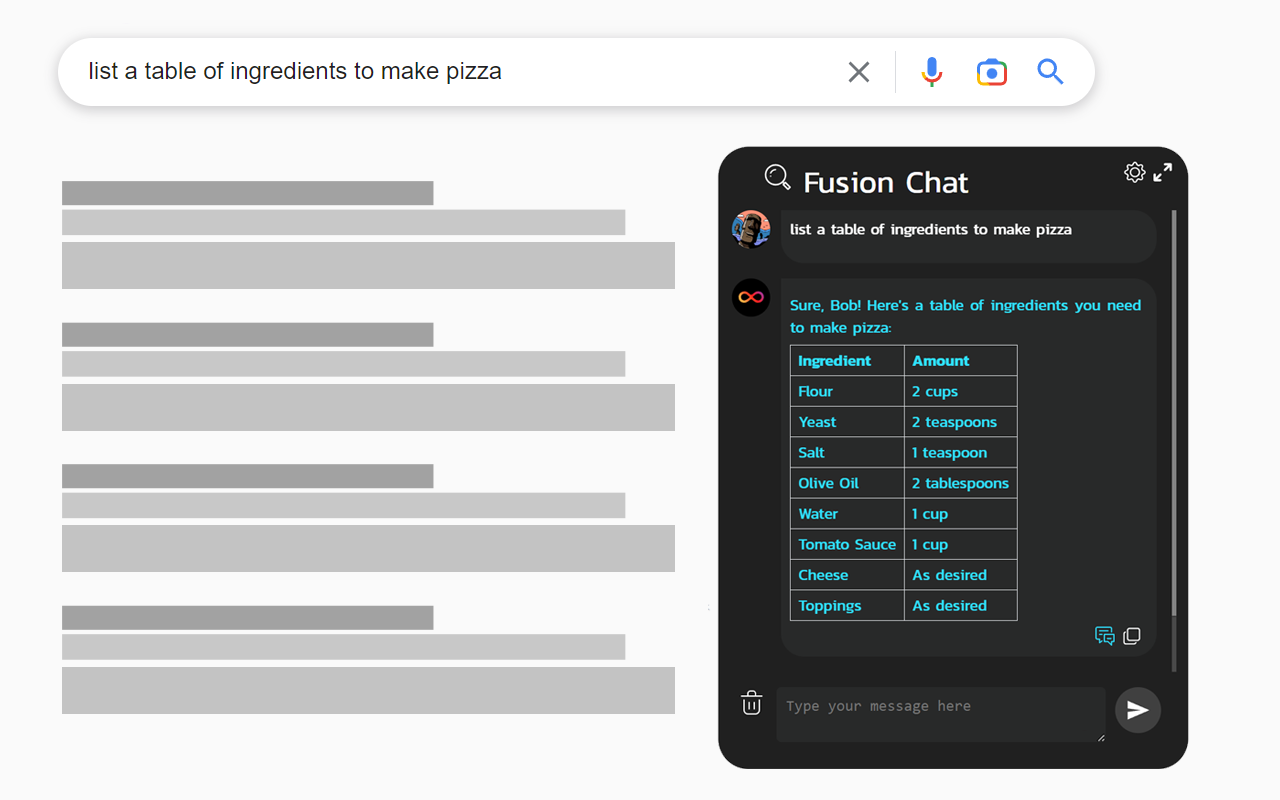
Task: Click the Ingredient column header
Action: (834, 360)
